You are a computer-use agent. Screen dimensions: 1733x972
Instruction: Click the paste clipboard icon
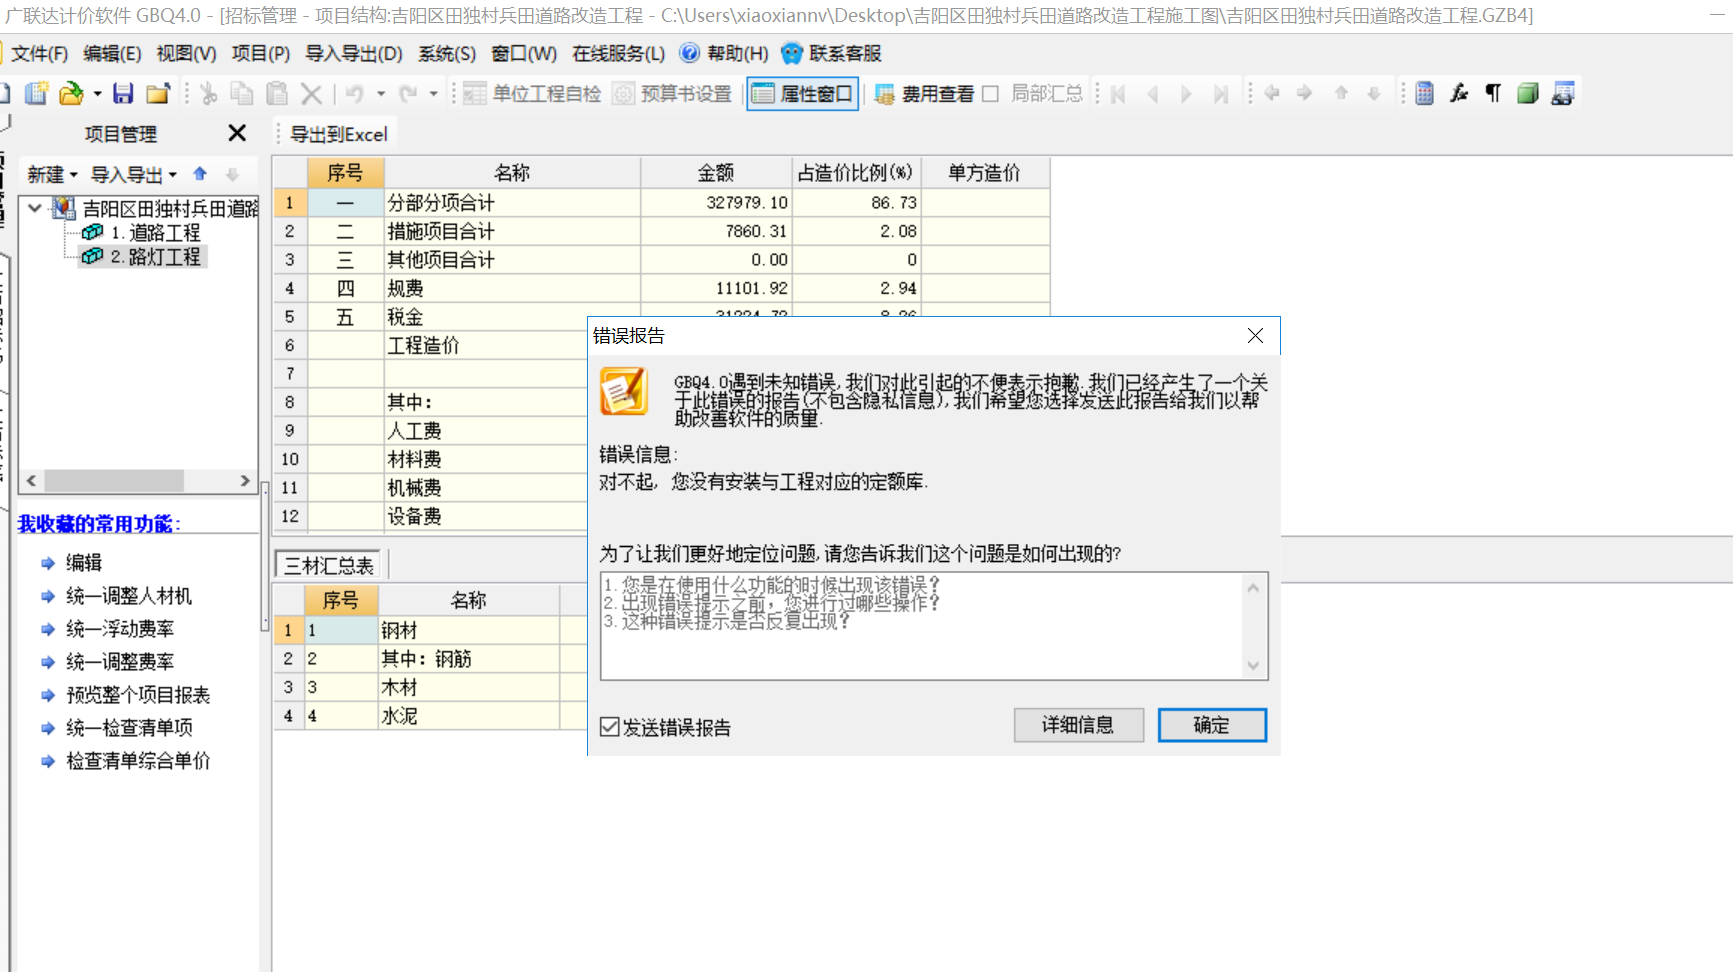(x=277, y=93)
